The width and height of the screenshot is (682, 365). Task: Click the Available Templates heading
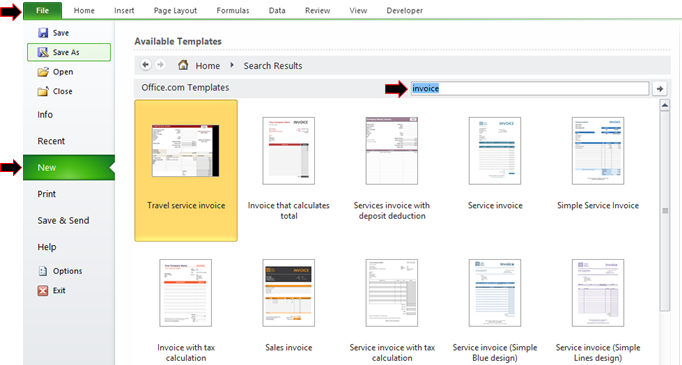click(x=178, y=42)
